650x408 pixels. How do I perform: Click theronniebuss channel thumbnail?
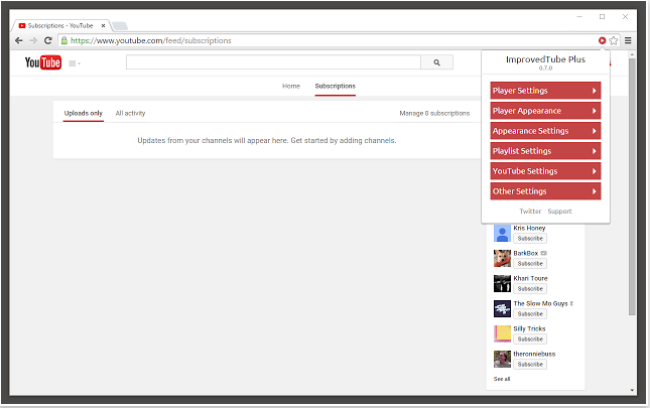(502, 359)
